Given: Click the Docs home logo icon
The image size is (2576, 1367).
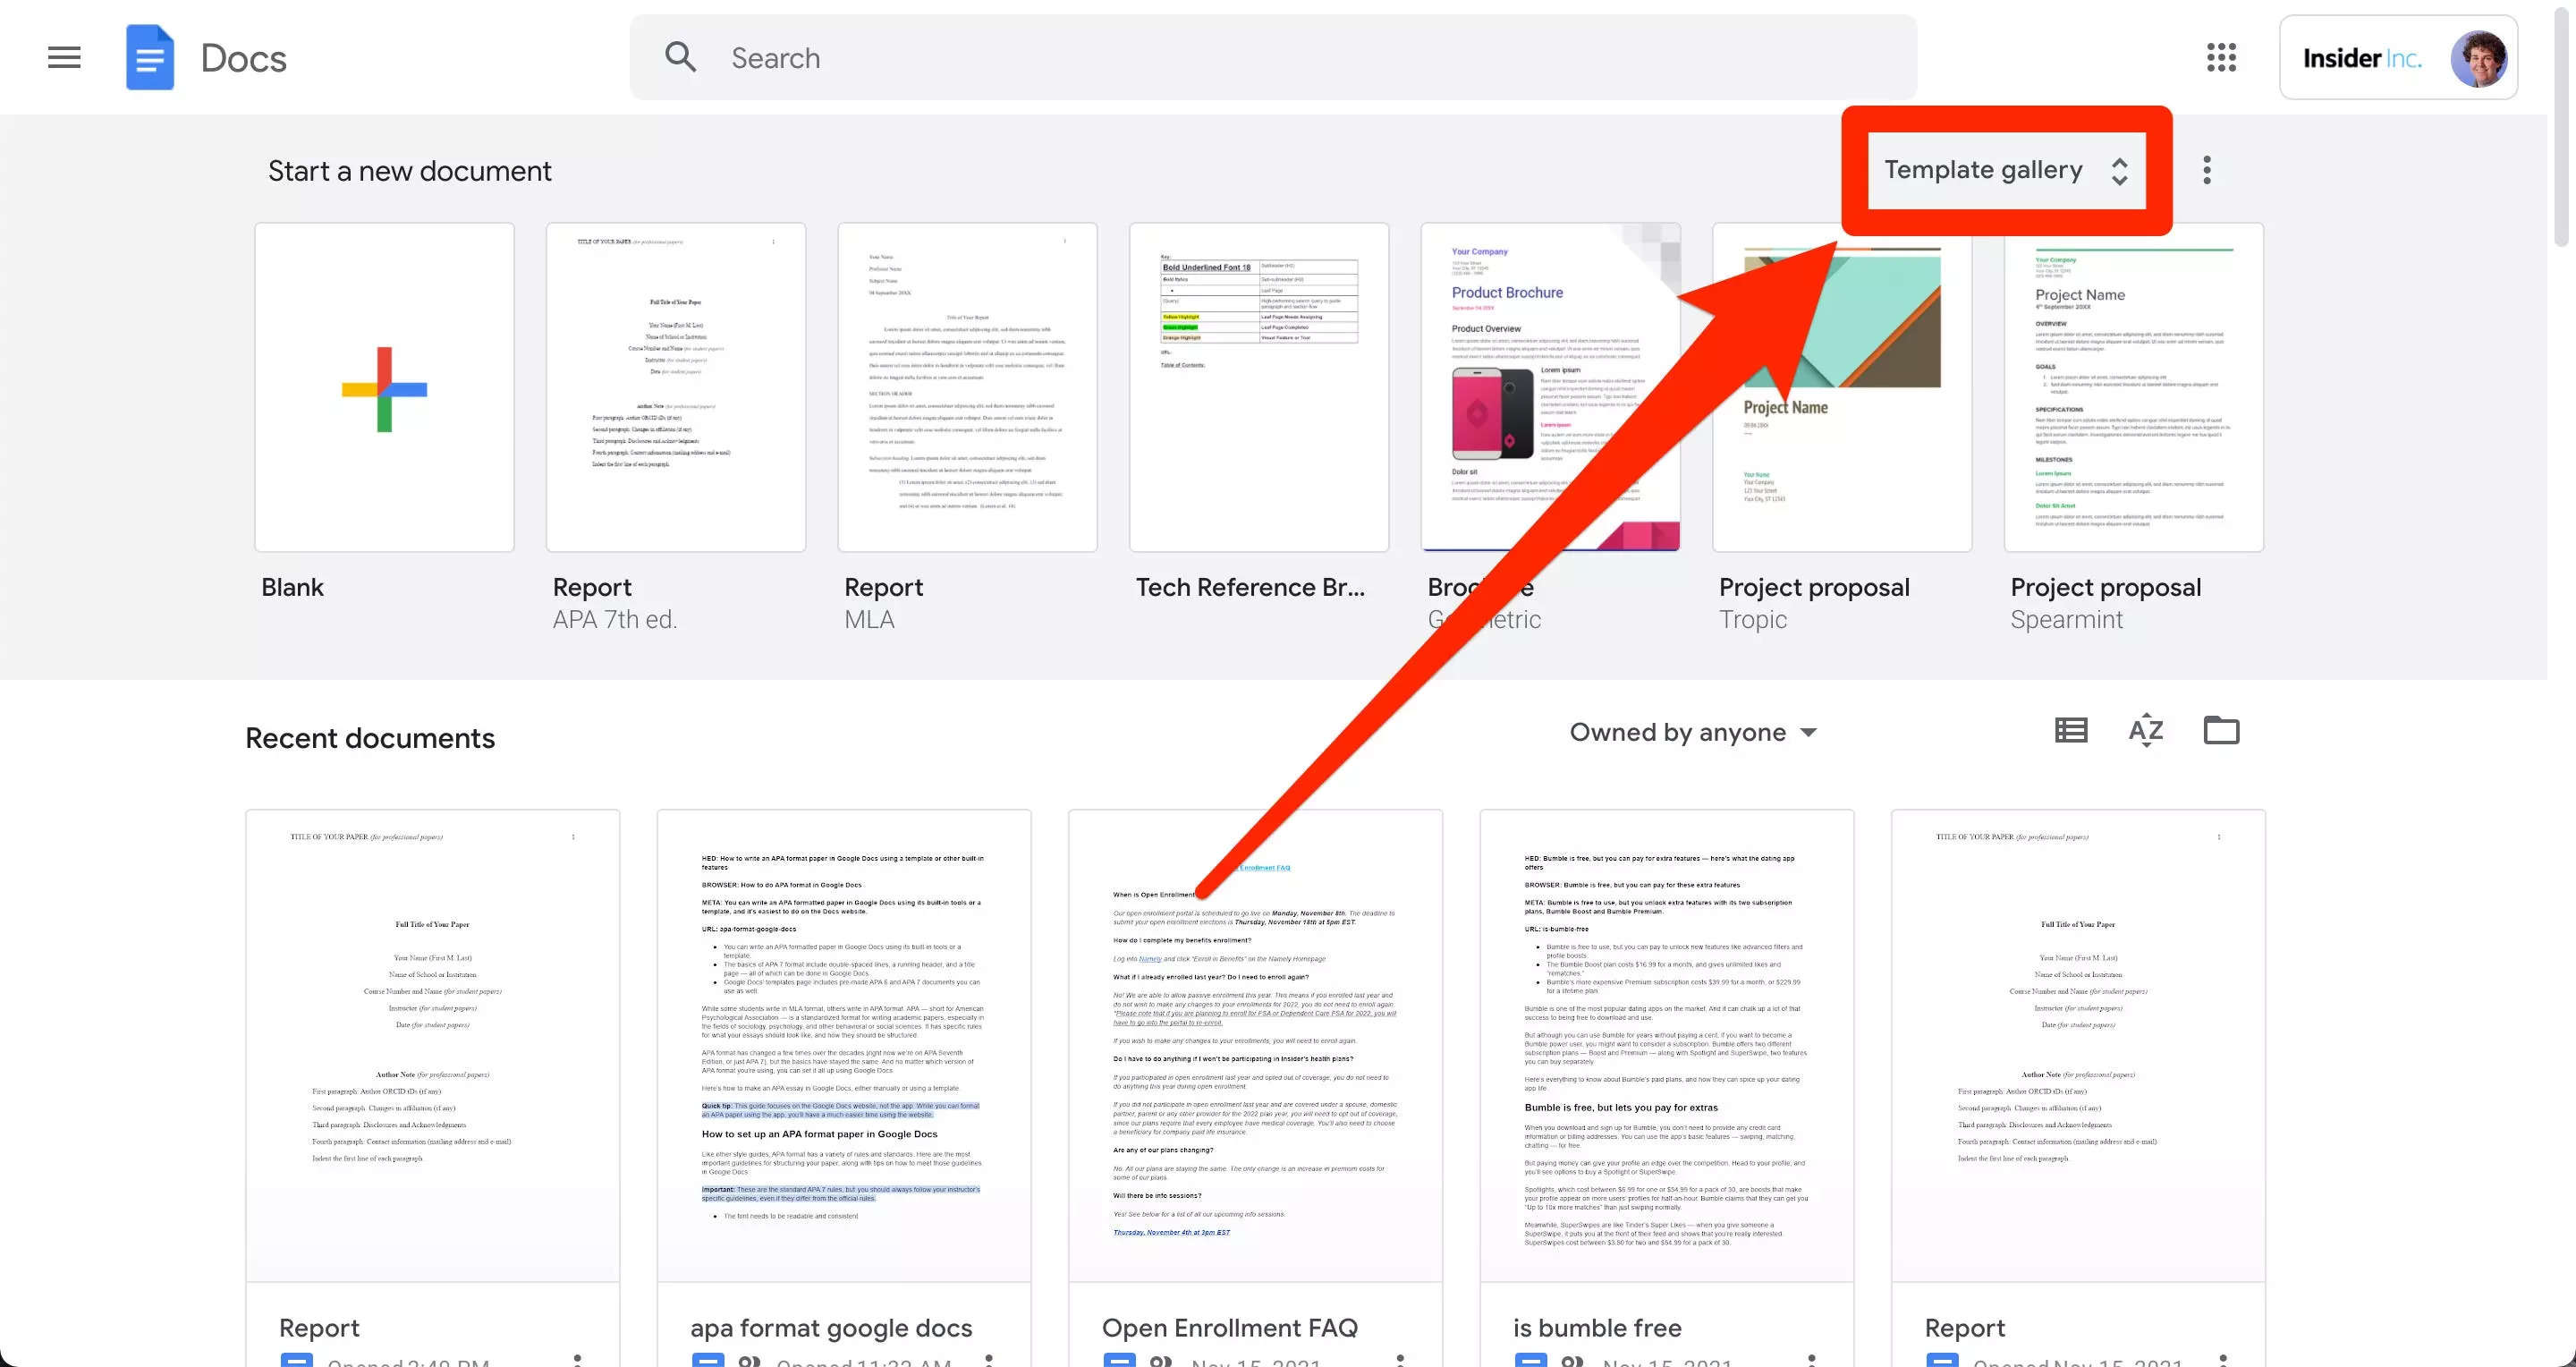Looking at the screenshot, I should point(148,56).
